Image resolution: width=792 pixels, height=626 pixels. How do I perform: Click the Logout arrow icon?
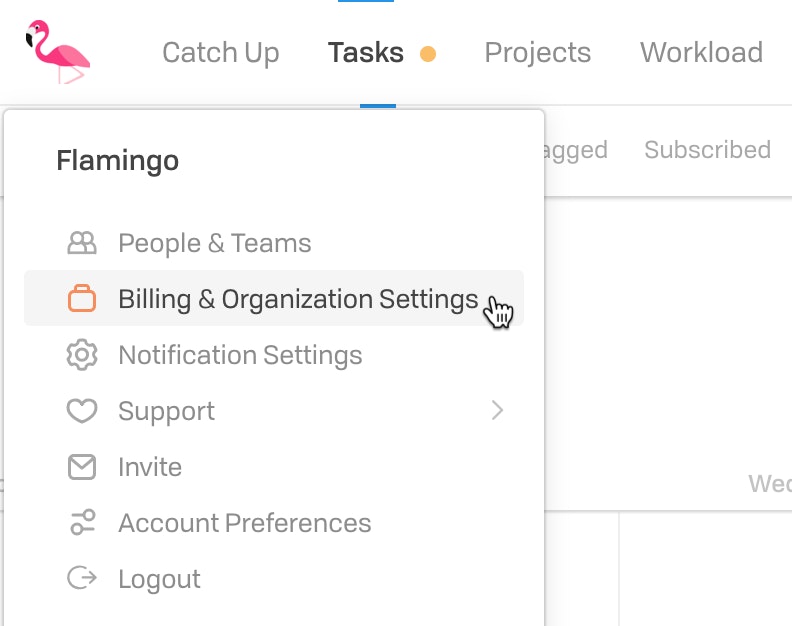click(82, 578)
